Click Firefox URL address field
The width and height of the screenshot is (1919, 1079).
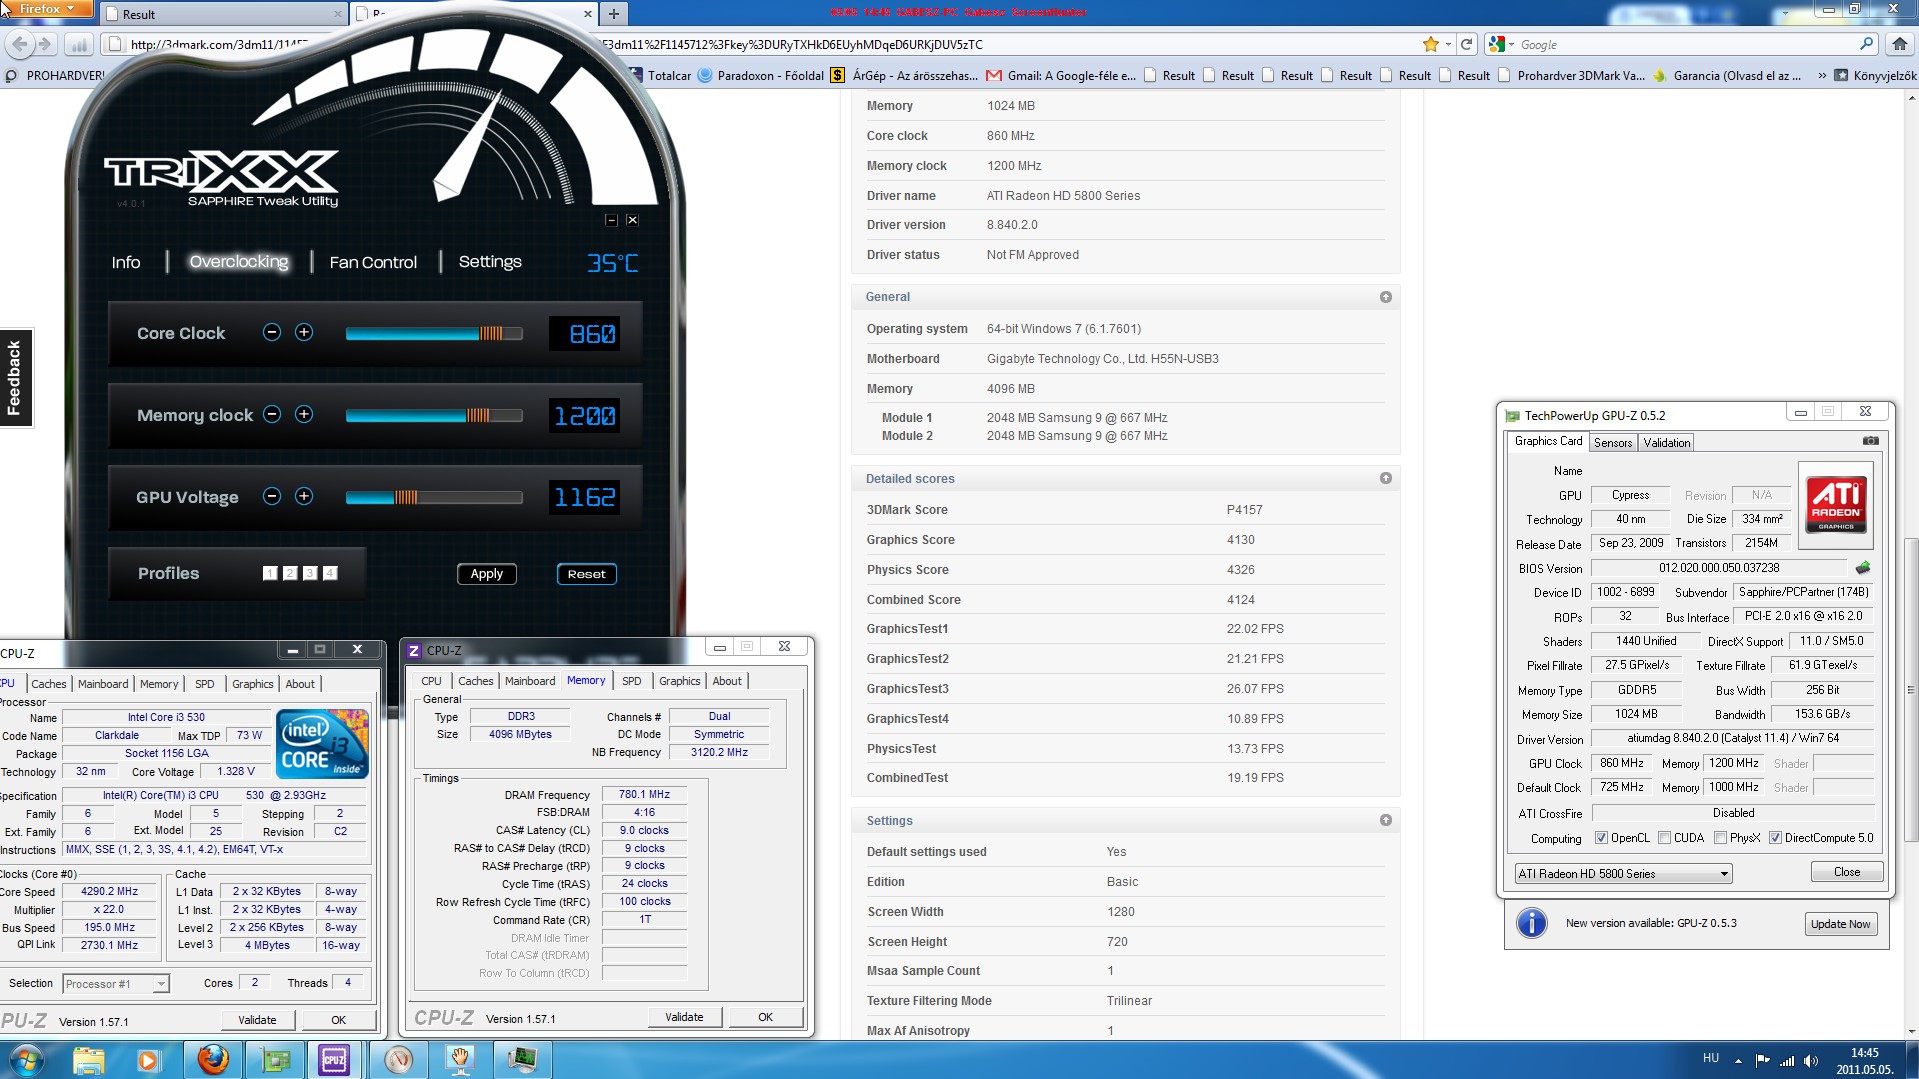point(760,44)
